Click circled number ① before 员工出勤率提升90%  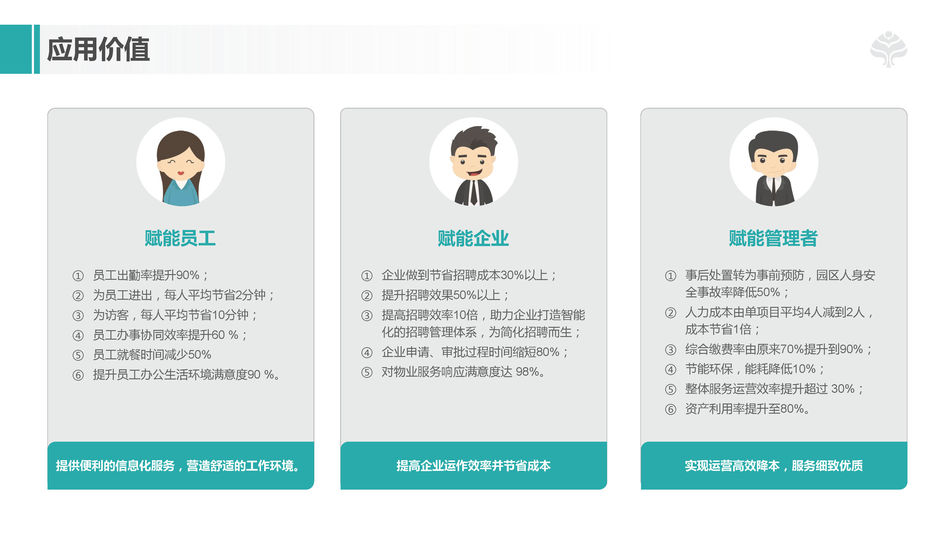[78, 276]
